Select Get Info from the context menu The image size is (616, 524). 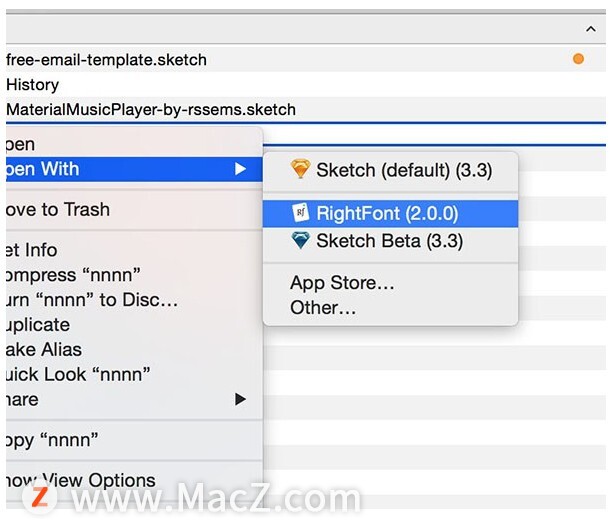click(134, 250)
